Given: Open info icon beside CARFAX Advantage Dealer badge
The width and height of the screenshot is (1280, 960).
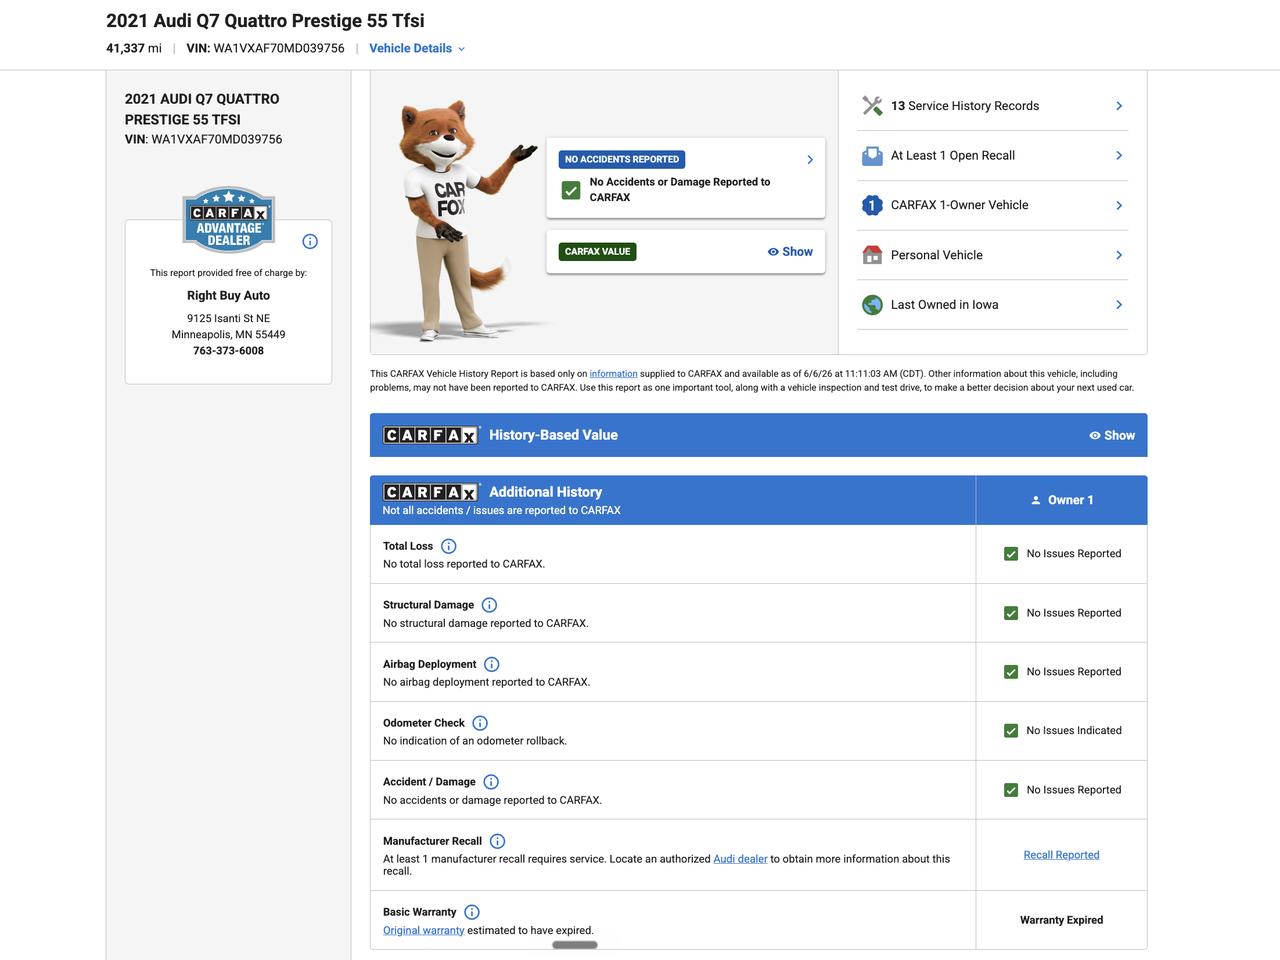Looking at the screenshot, I should pos(310,241).
